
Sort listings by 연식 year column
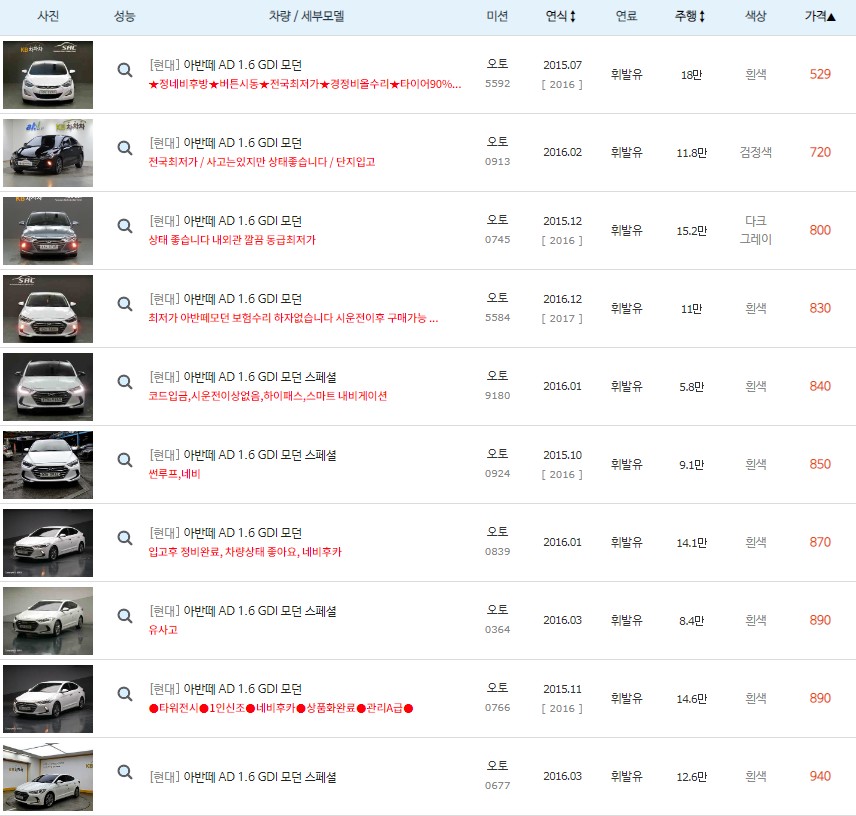(x=561, y=16)
